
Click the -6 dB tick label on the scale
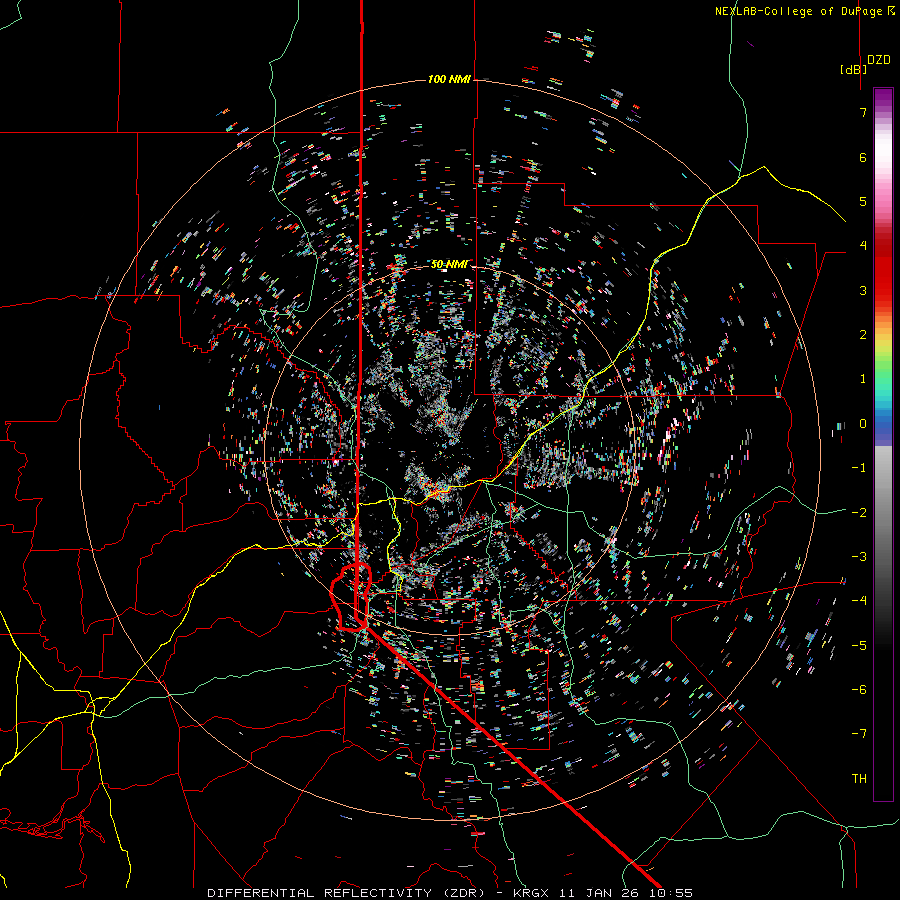pos(859,690)
